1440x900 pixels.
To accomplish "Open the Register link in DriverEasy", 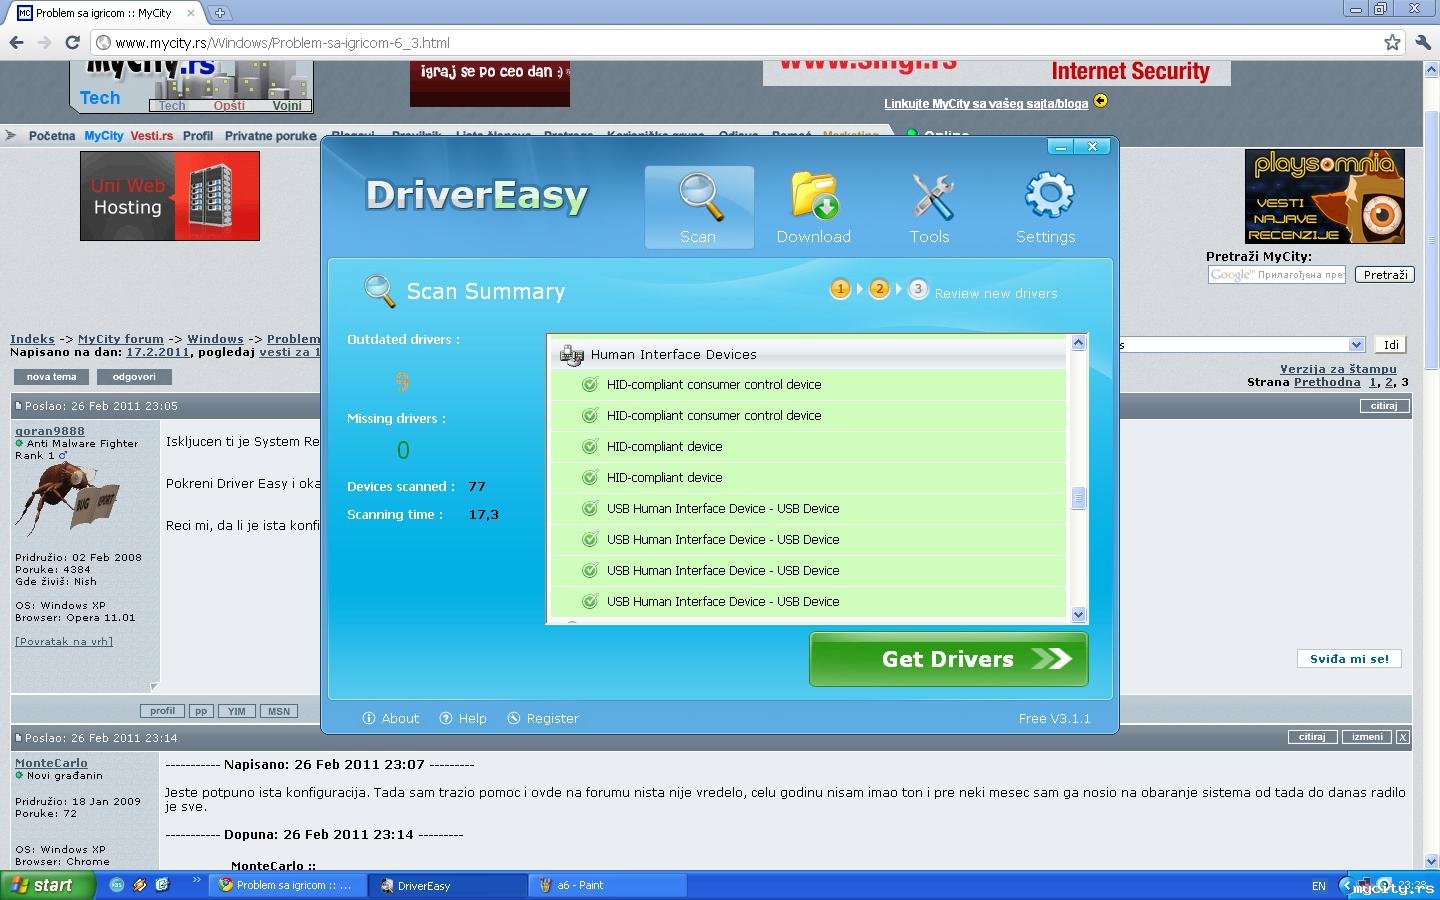I will pyautogui.click(x=543, y=718).
